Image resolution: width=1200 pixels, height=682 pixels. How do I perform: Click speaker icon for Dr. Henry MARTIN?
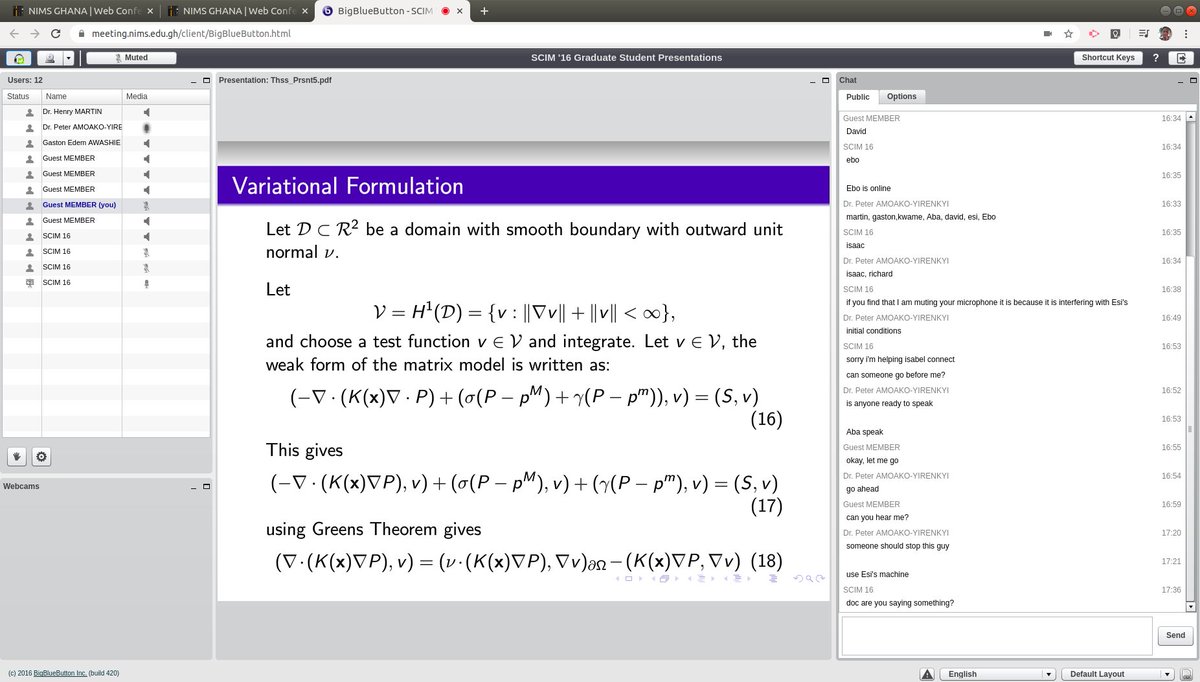click(x=146, y=112)
